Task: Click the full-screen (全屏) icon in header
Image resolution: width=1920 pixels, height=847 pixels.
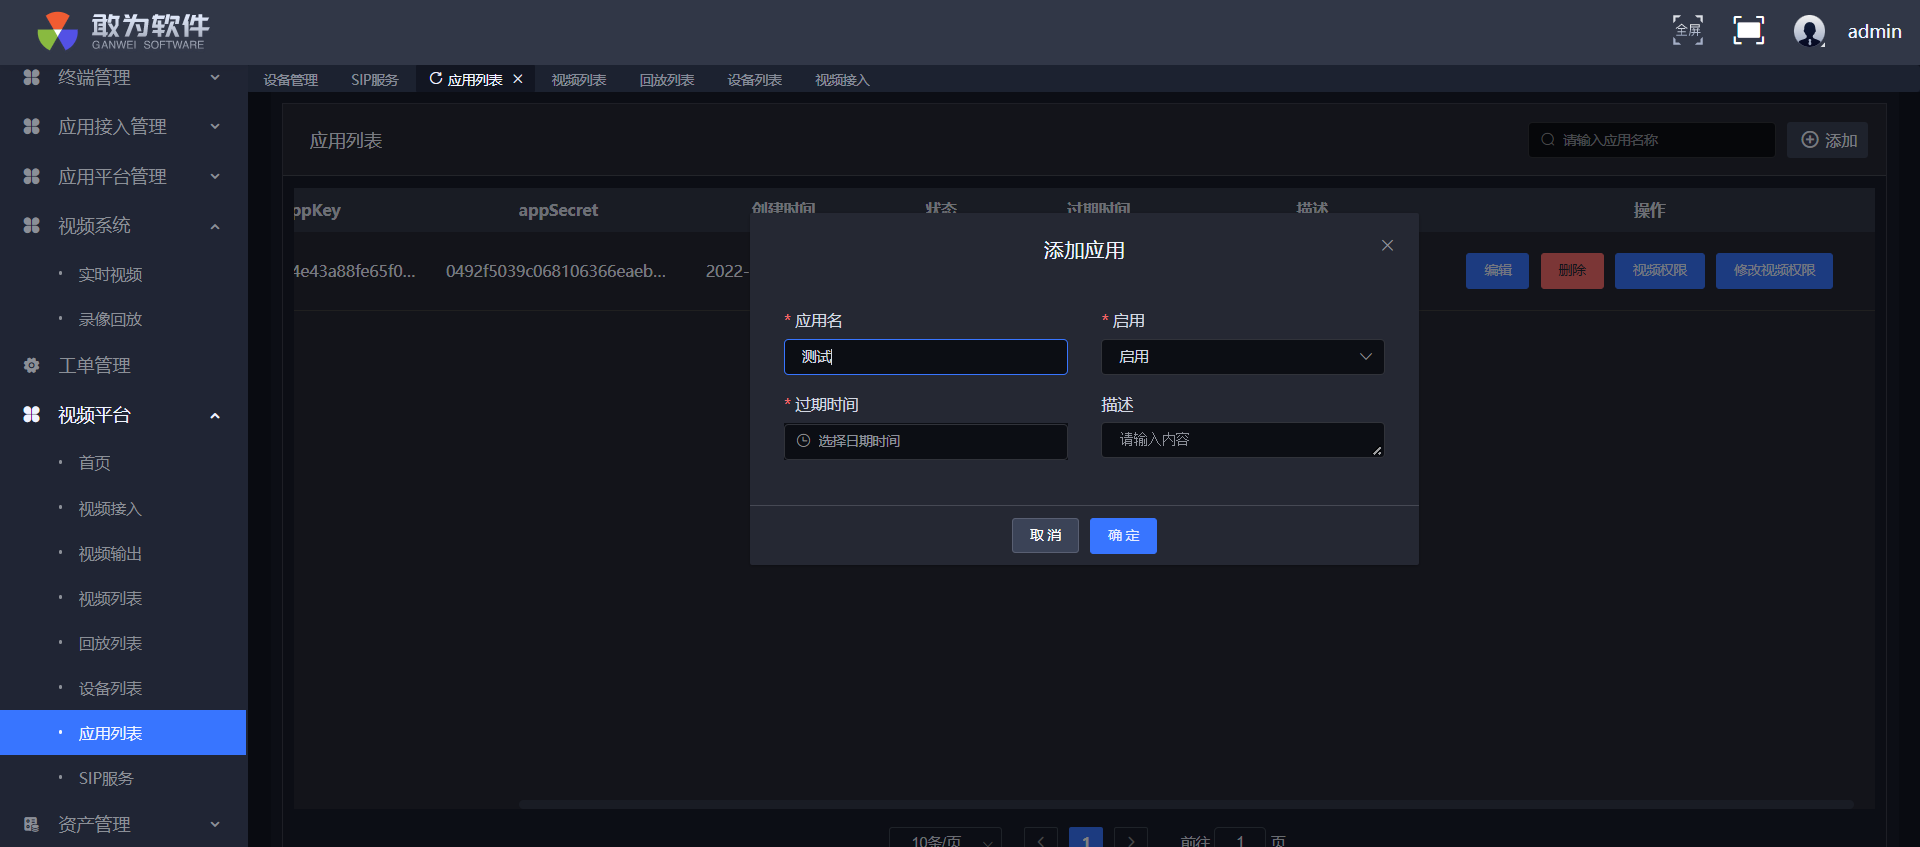Action: pos(1688,30)
